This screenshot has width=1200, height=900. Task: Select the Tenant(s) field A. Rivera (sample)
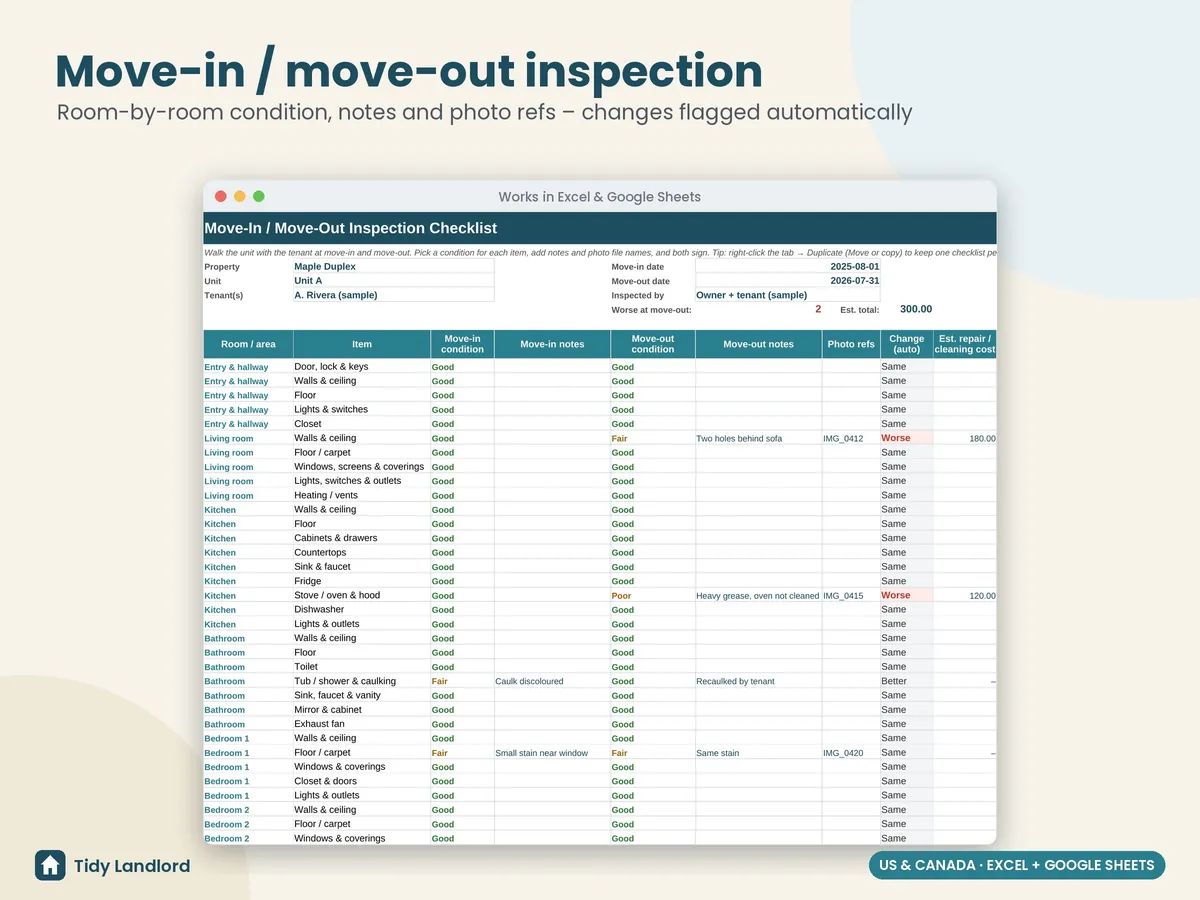tap(393, 295)
